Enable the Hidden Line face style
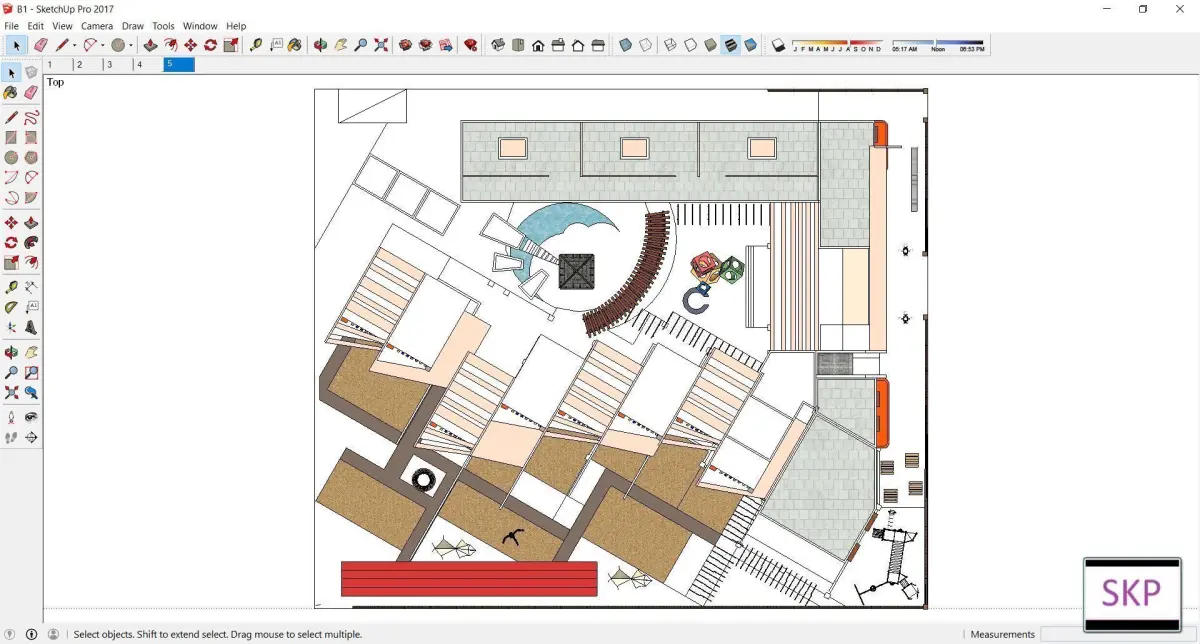Screen dimensions: 1200x644 (x=690, y=45)
